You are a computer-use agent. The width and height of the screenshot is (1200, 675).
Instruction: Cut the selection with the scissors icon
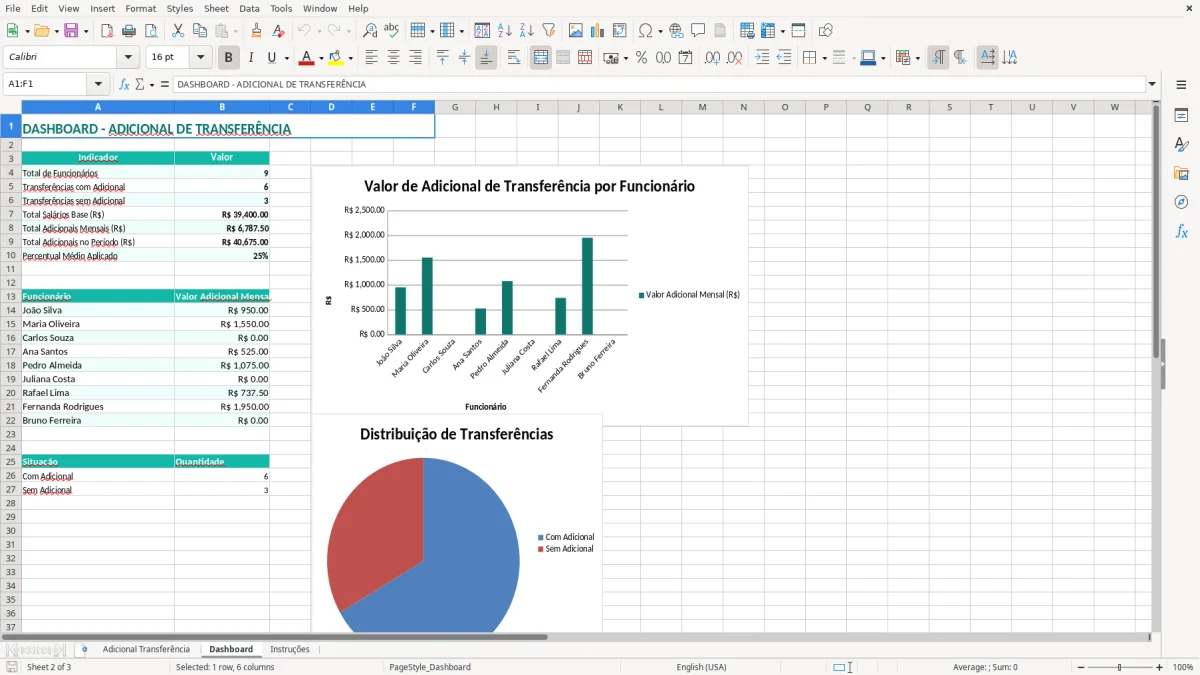(x=178, y=31)
